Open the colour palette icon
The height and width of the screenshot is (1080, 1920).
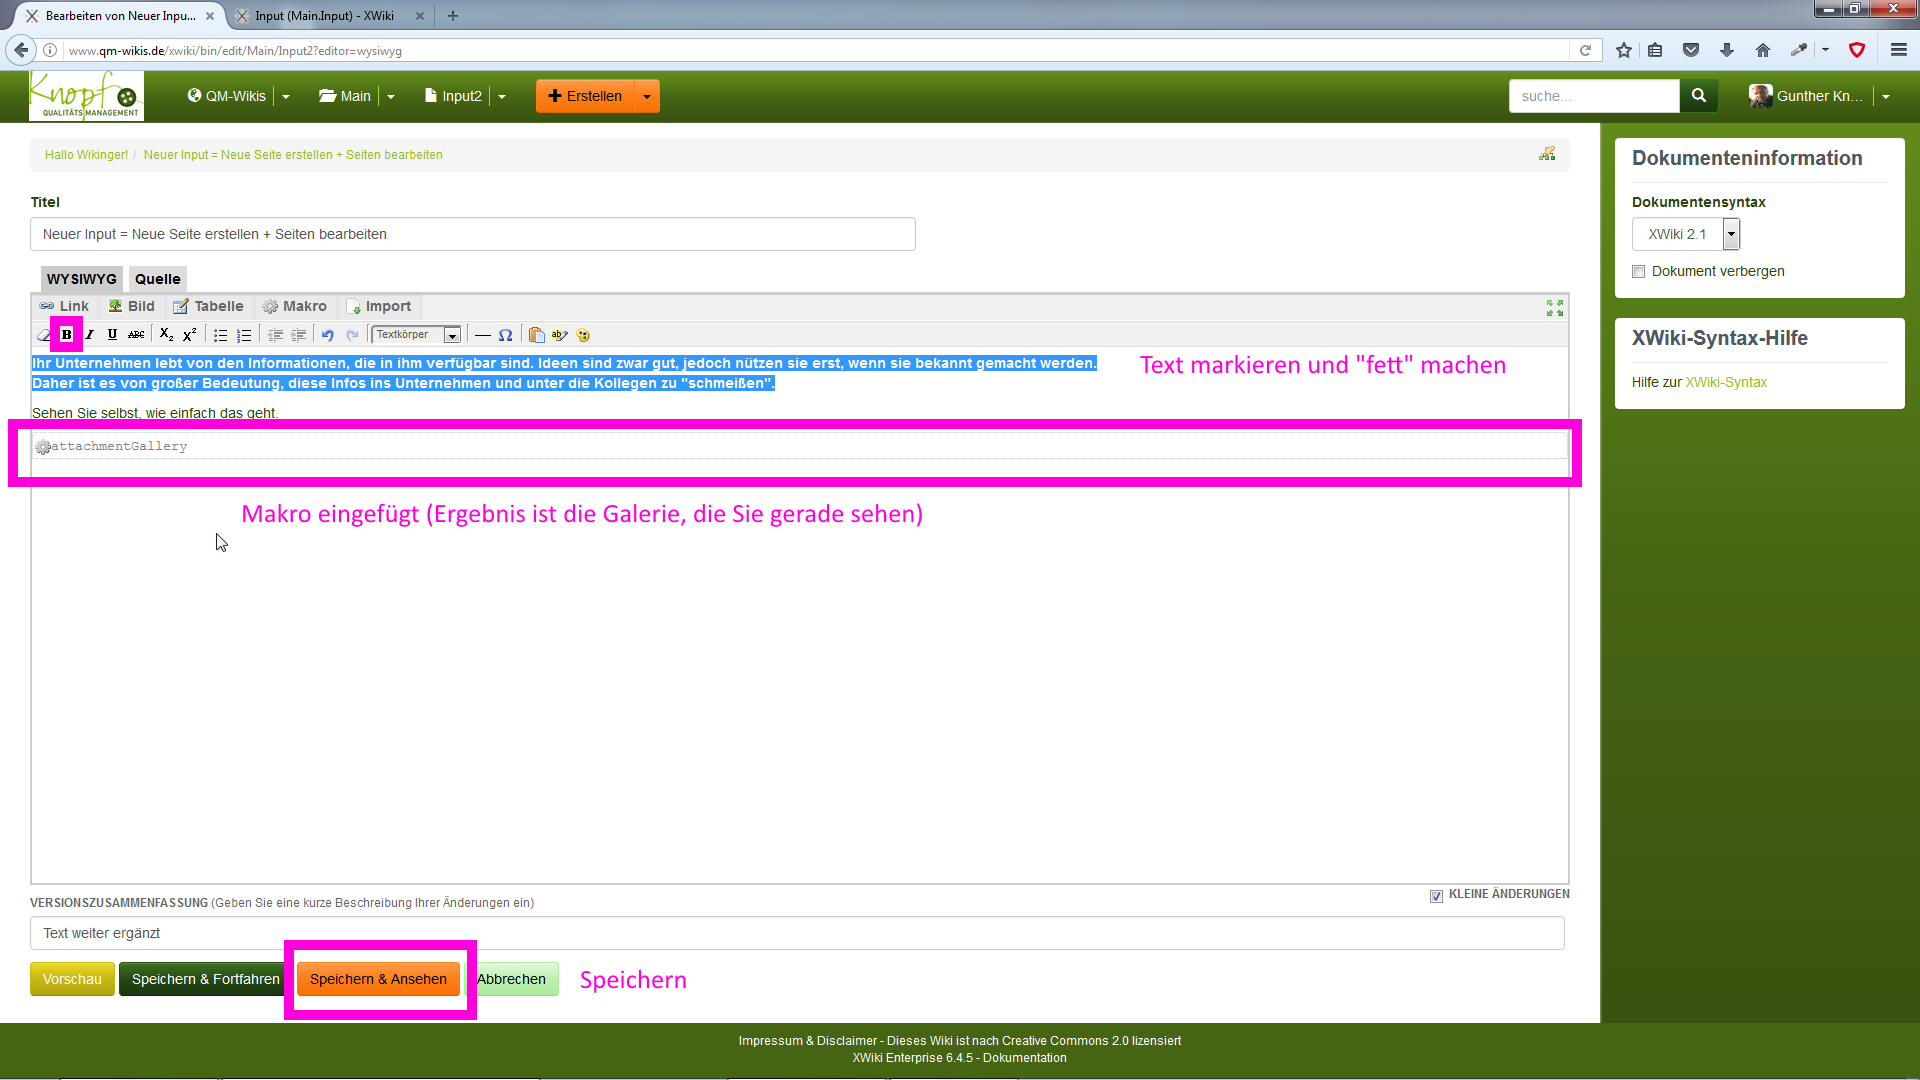tap(584, 335)
